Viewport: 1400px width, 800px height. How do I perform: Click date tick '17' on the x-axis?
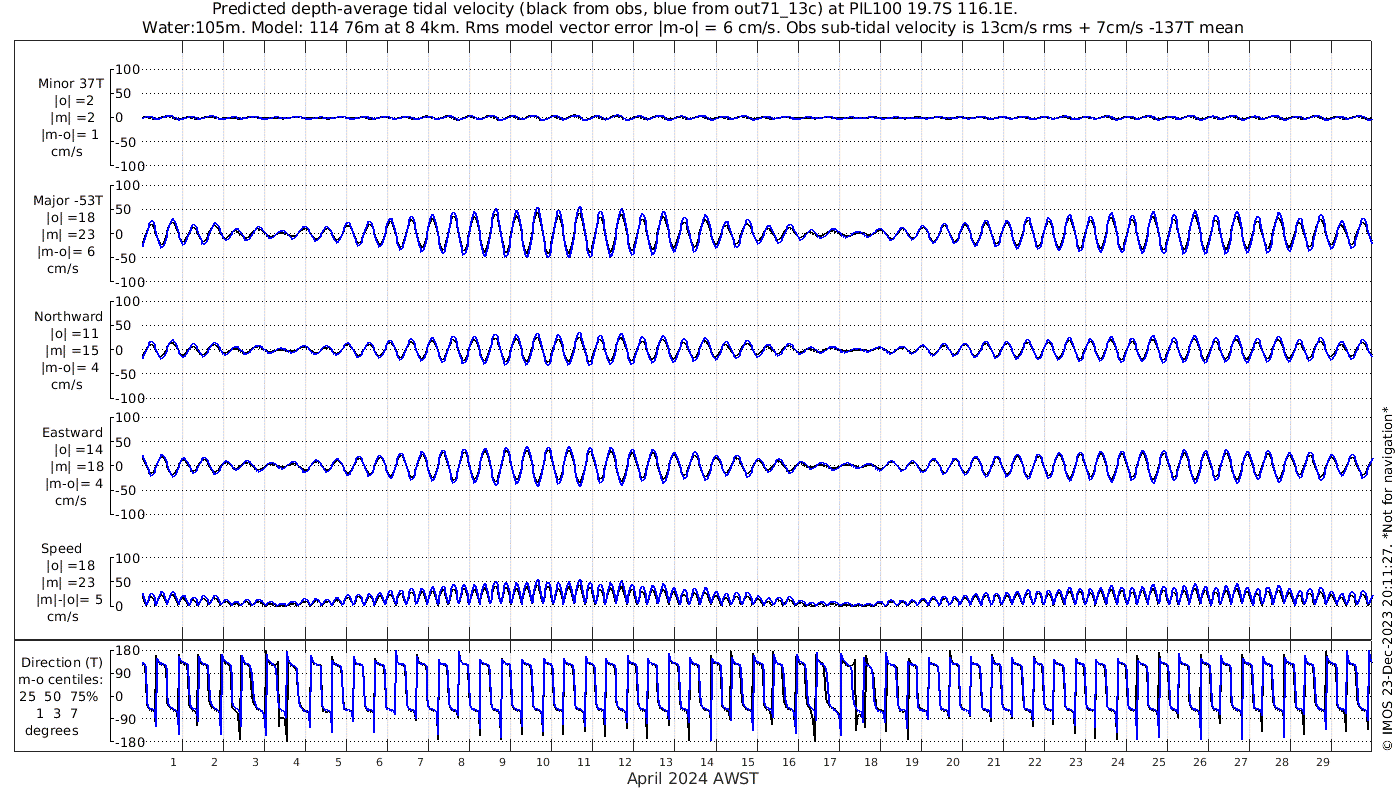tap(830, 762)
